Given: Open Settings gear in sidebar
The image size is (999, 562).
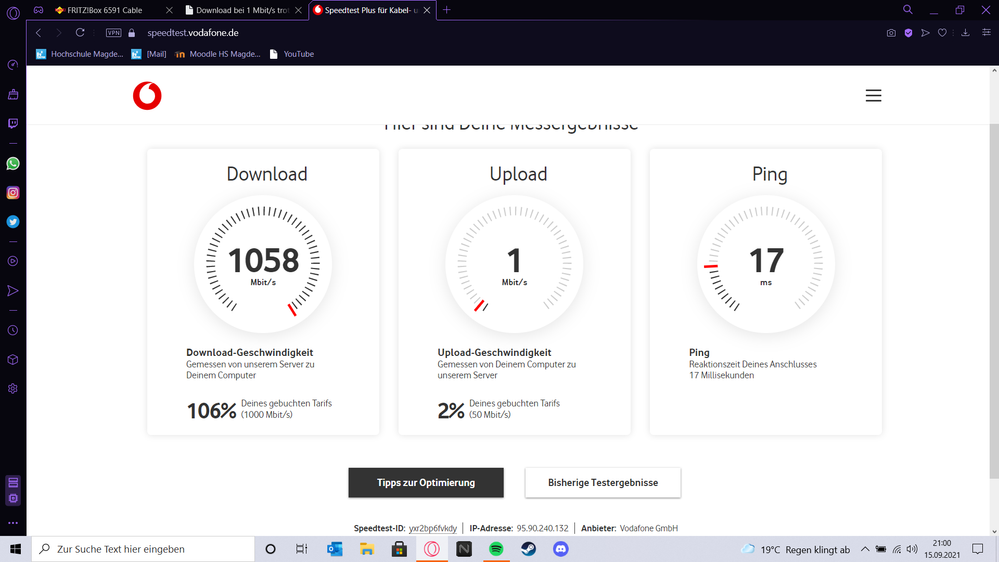Looking at the screenshot, I should pos(13,389).
